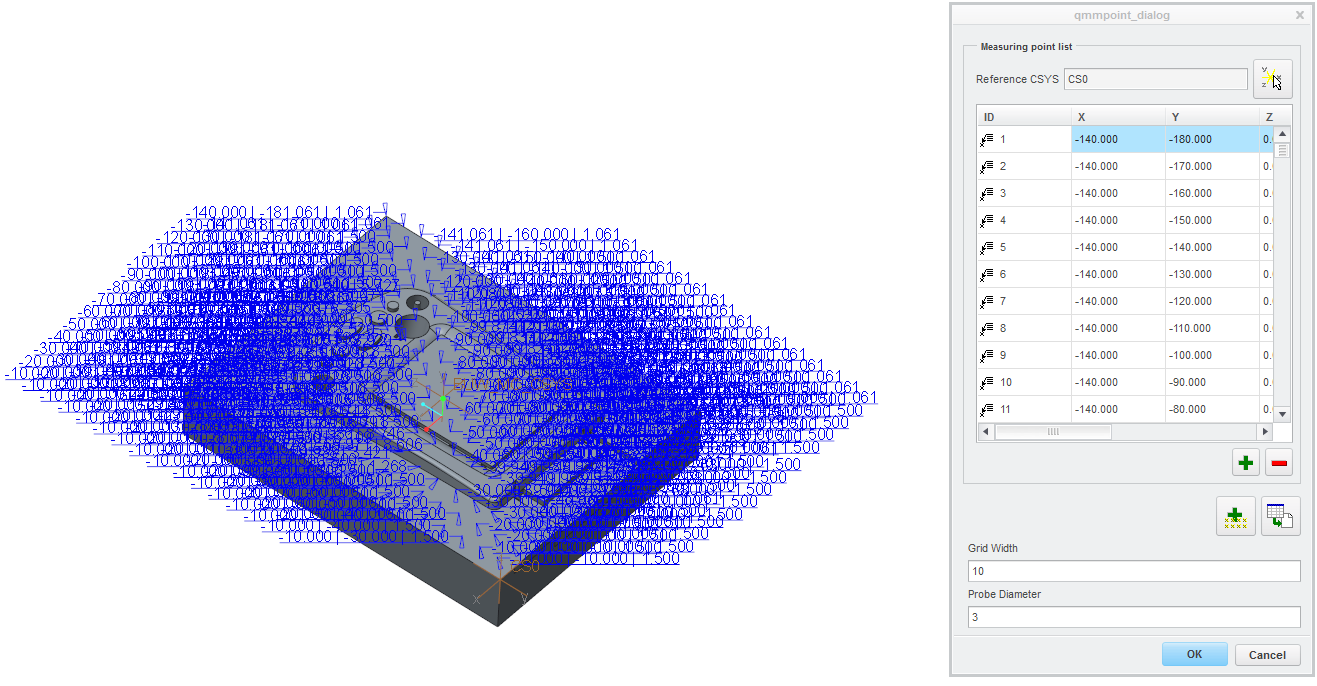Remove measuring point with red minus

click(1279, 462)
